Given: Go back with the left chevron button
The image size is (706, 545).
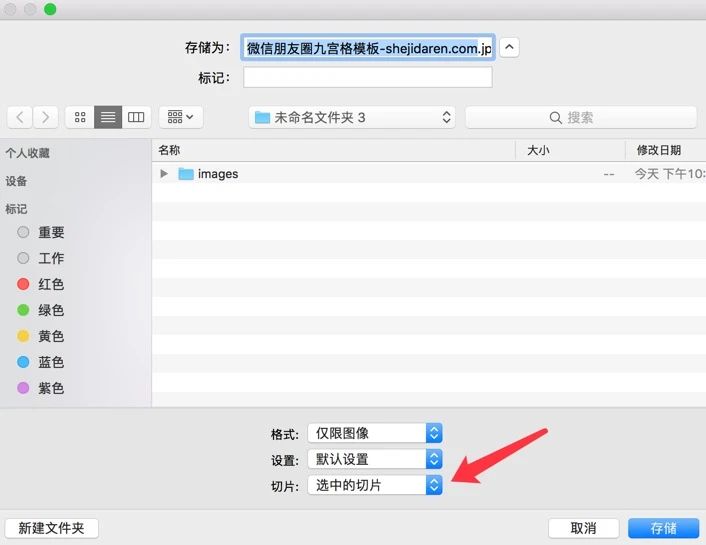Looking at the screenshot, I should click(20, 118).
